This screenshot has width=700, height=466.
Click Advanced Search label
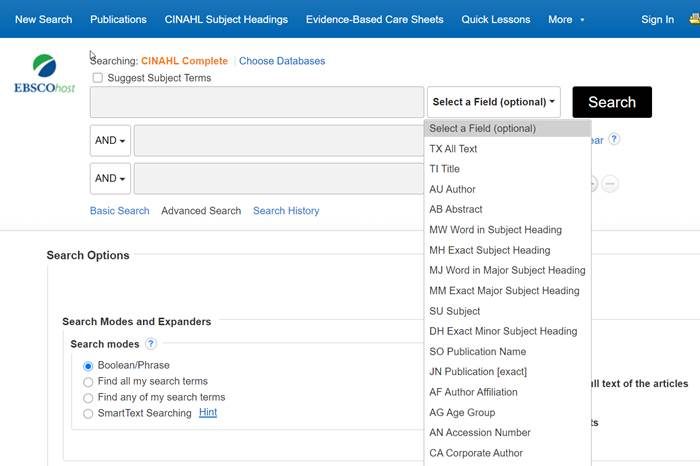[201, 211]
